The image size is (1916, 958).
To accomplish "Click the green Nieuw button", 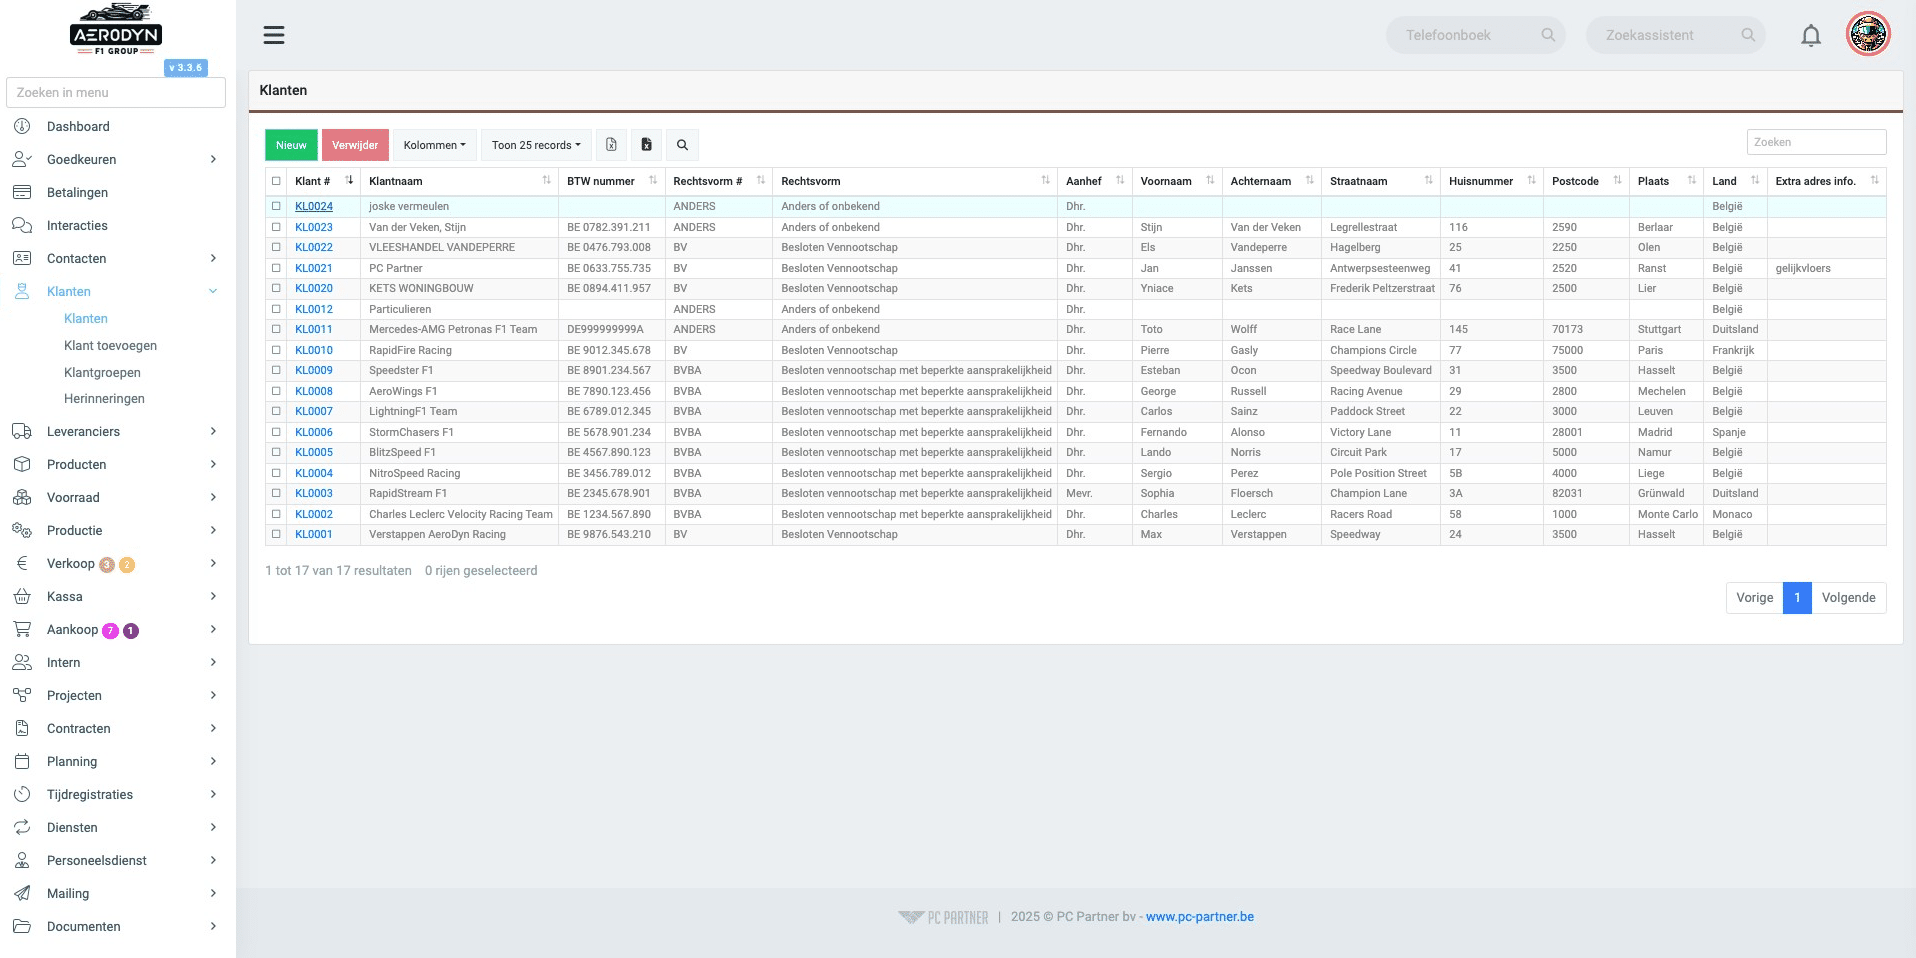I will [x=291, y=145].
